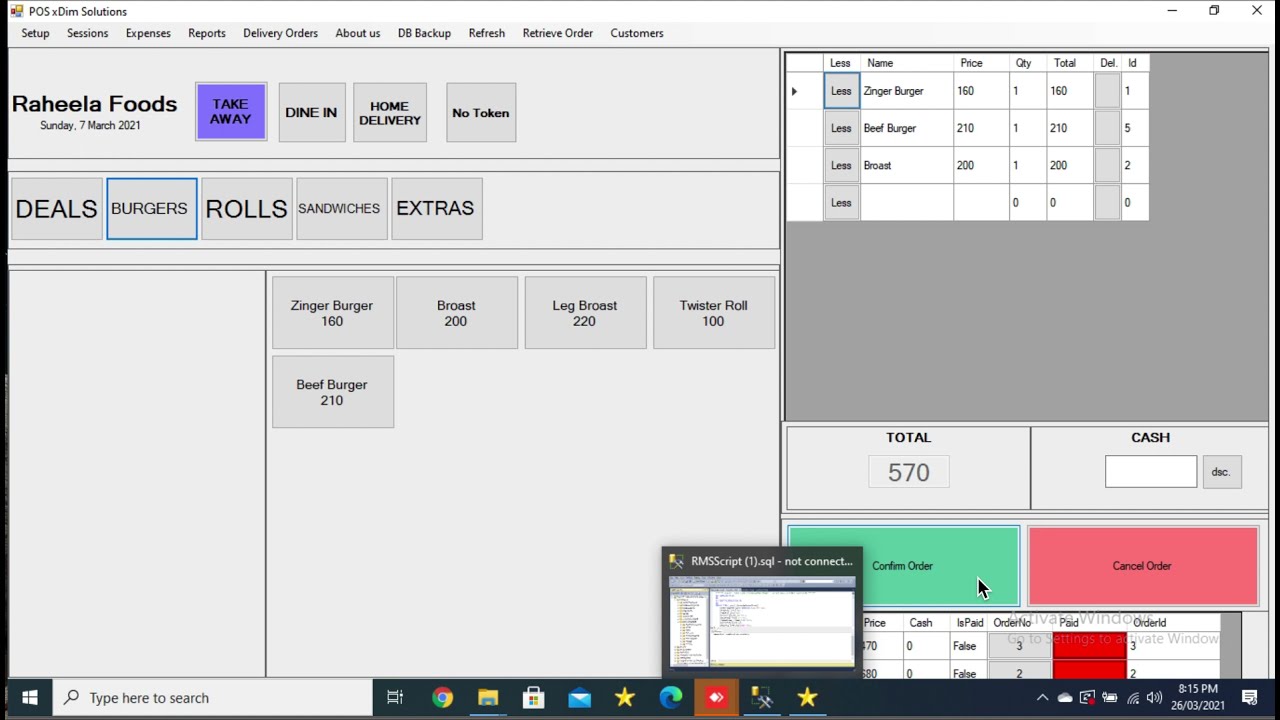Select the HOME DELIVERY order type
The height and width of the screenshot is (720, 1280).
coord(390,112)
